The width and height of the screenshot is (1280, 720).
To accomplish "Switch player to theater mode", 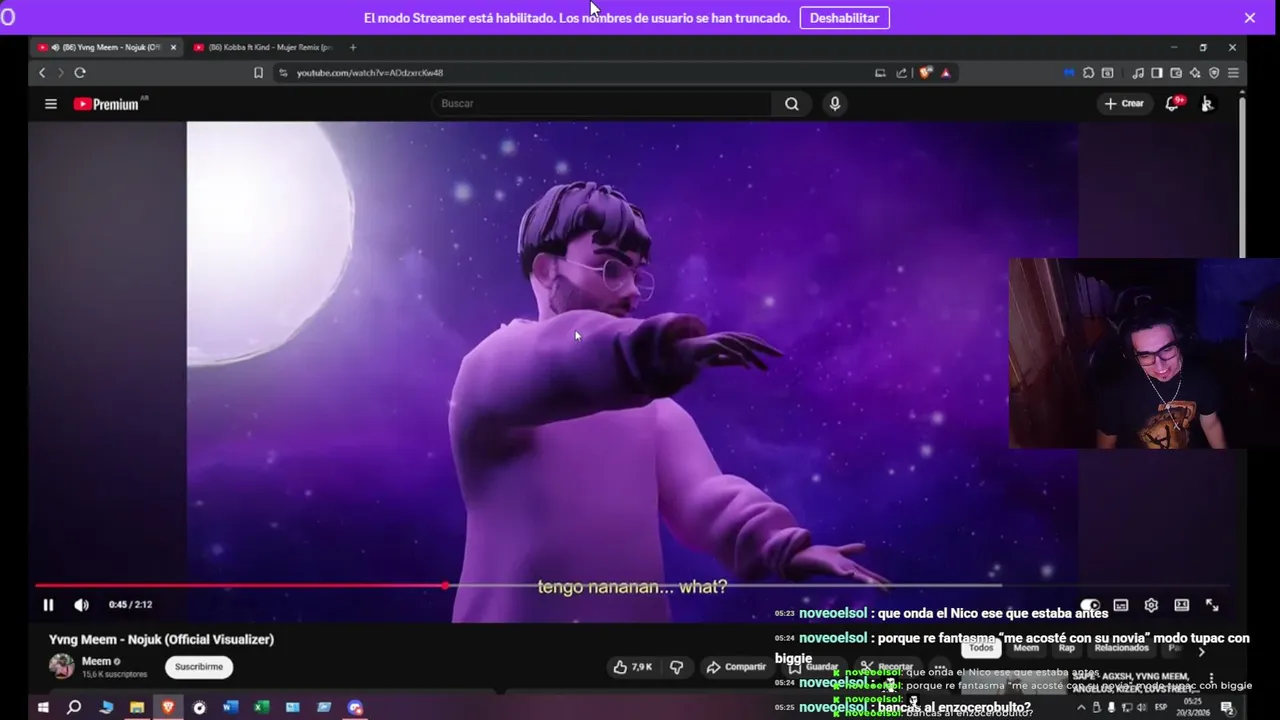I will tap(1181, 605).
